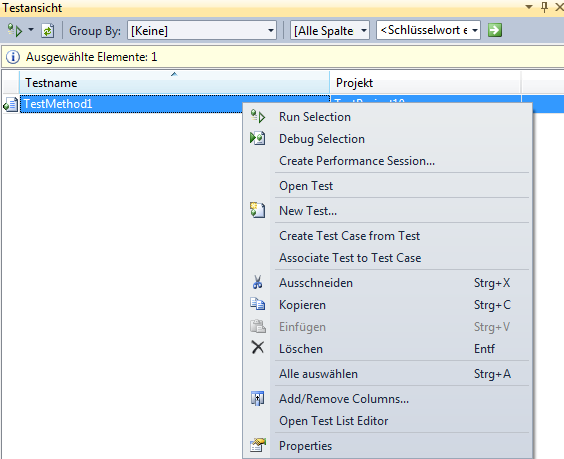The image size is (564, 459).
Task: Choose Debug Selection from context menu
Action: [387, 139]
